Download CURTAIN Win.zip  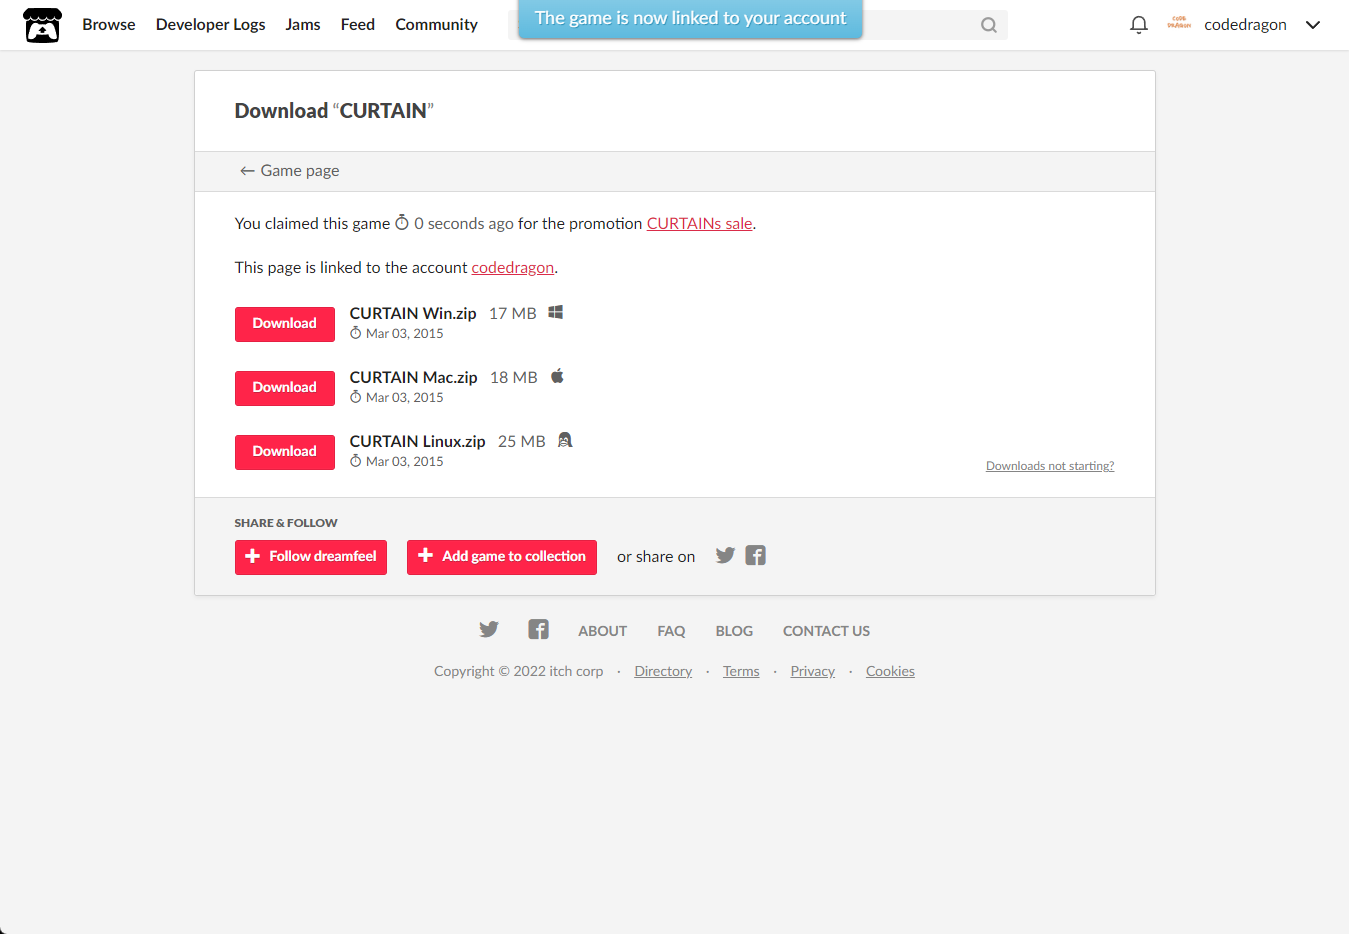tap(285, 324)
